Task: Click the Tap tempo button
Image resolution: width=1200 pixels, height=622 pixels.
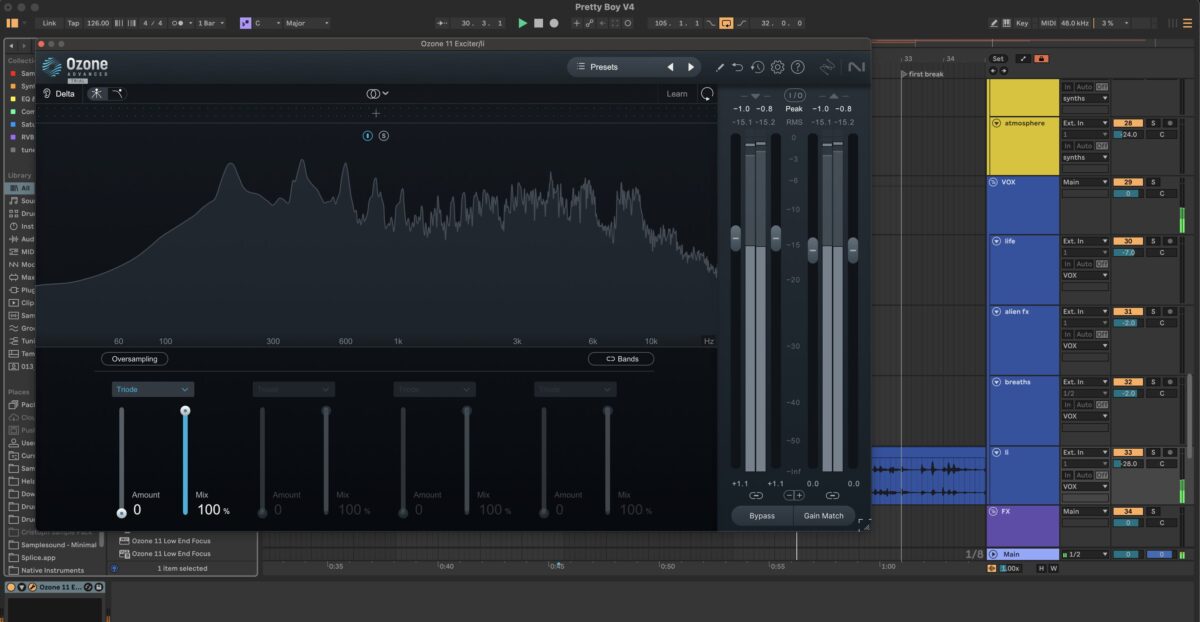Action: click(x=73, y=23)
